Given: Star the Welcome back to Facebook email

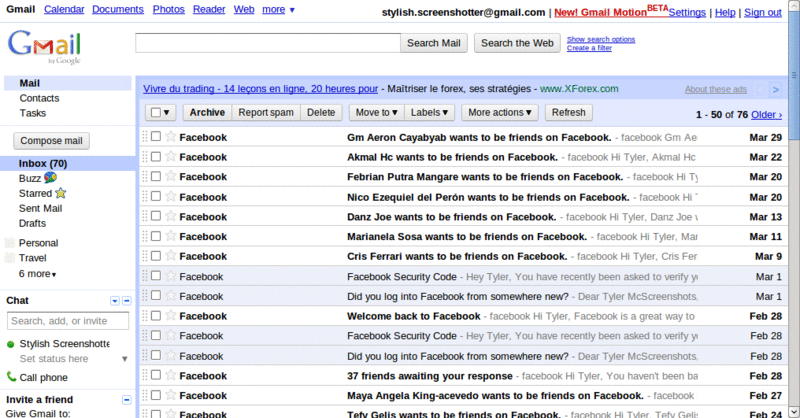Looking at the screenshot, I should point(171,315).
